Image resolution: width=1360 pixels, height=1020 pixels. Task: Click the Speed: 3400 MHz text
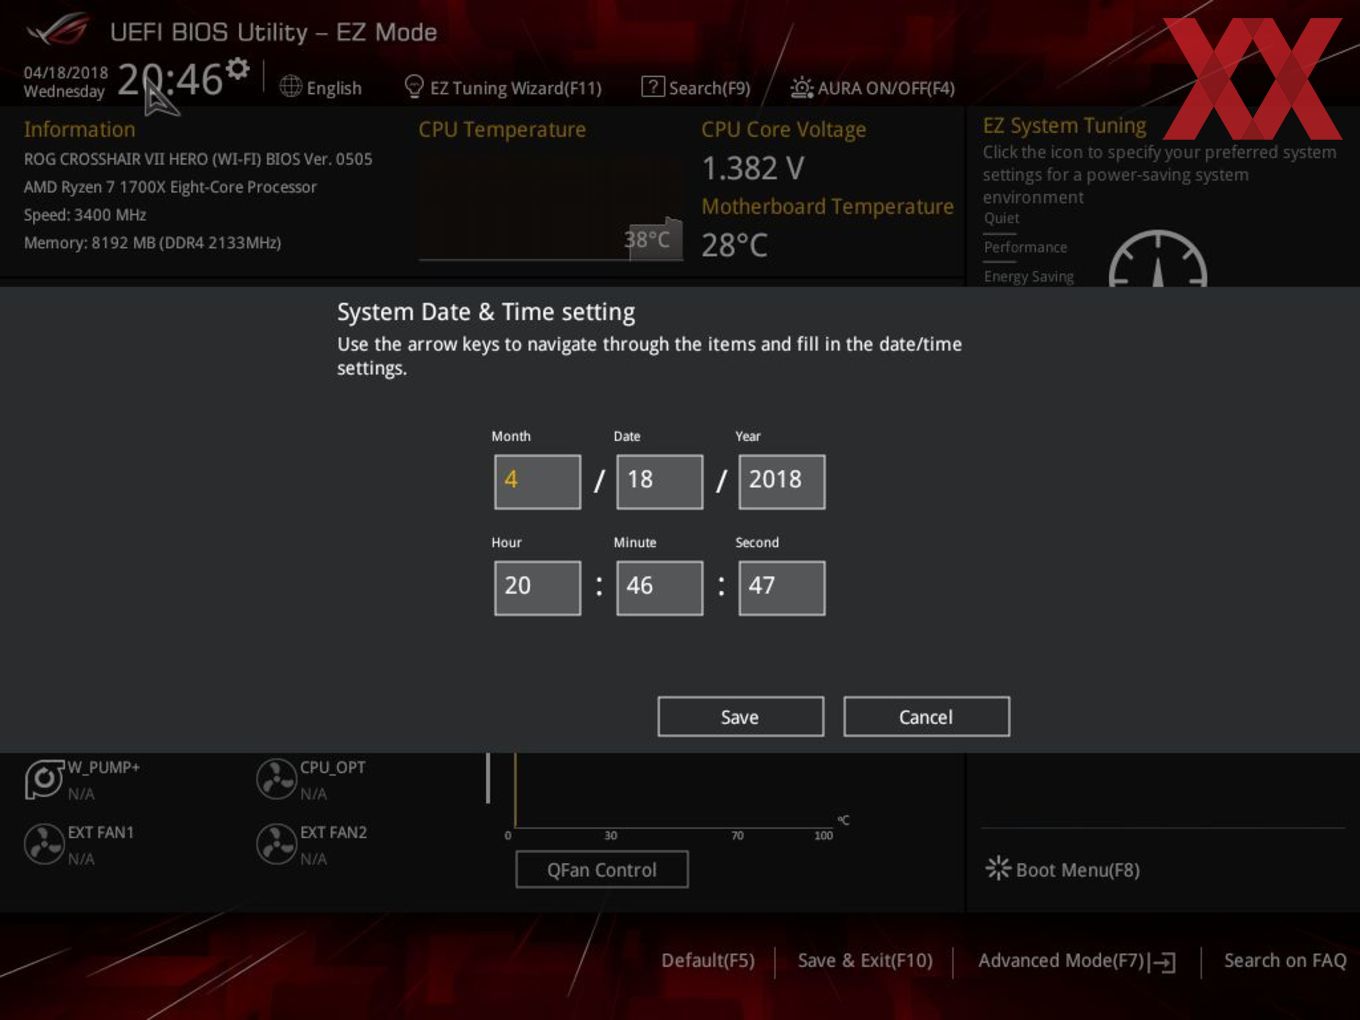pos(85,215)
